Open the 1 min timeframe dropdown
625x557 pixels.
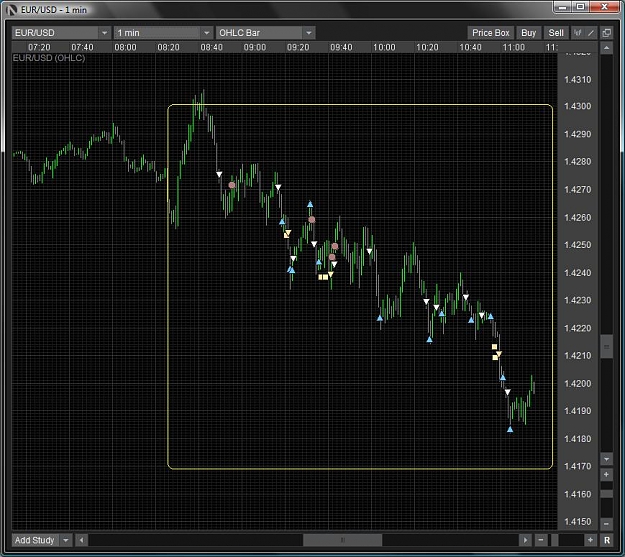tap(163, 33)
